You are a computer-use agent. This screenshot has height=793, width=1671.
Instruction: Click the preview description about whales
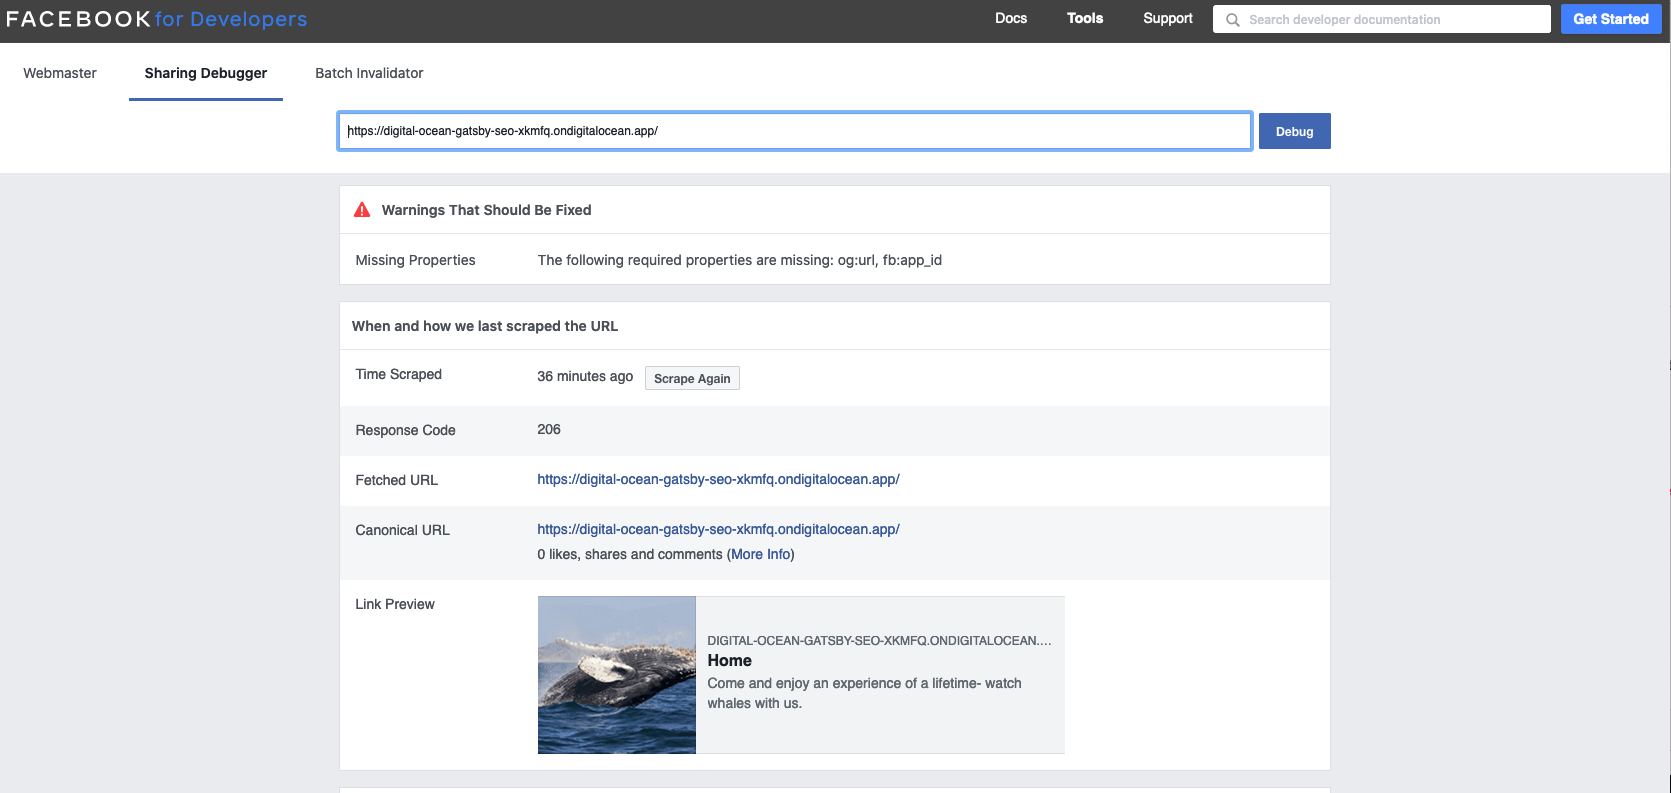pos(864,693)
